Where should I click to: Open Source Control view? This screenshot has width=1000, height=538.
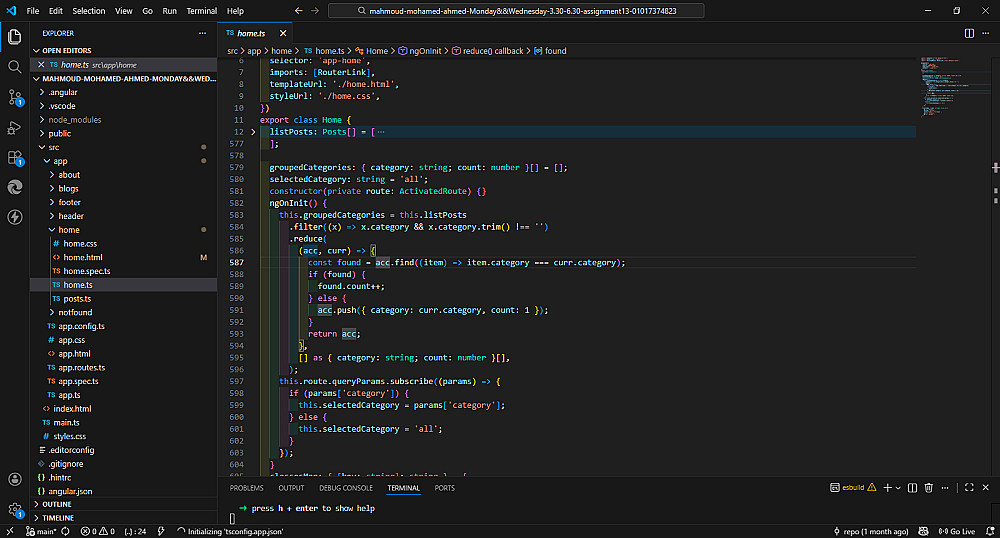pyautogui.click(x=15, y=97)
